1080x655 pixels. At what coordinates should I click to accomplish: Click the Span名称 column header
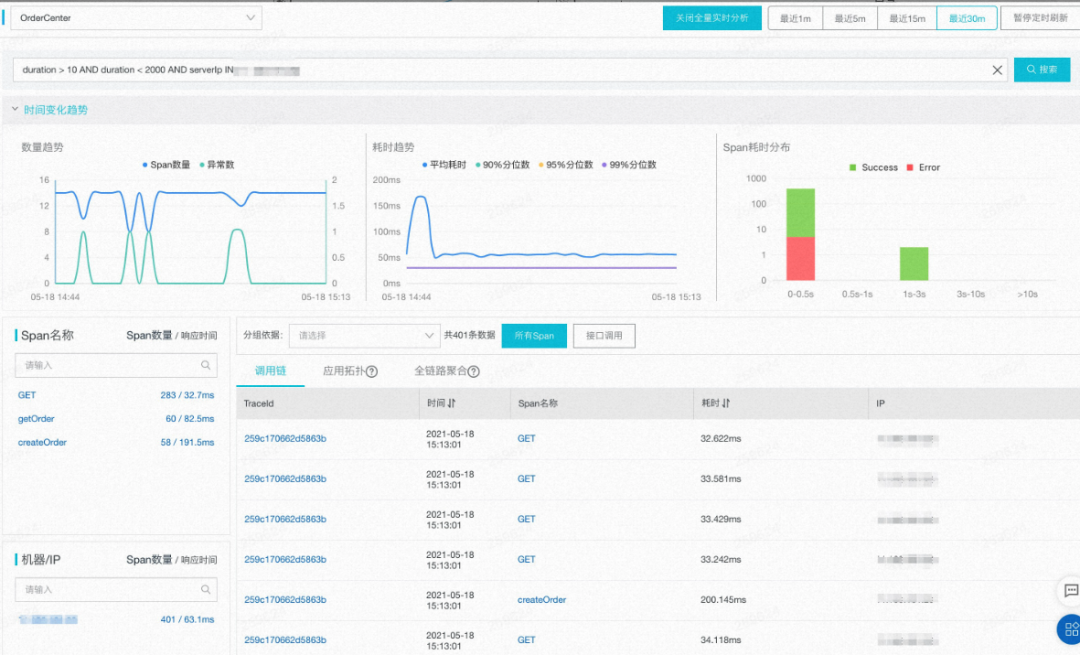pyautogui.click(x=538, y=404)
